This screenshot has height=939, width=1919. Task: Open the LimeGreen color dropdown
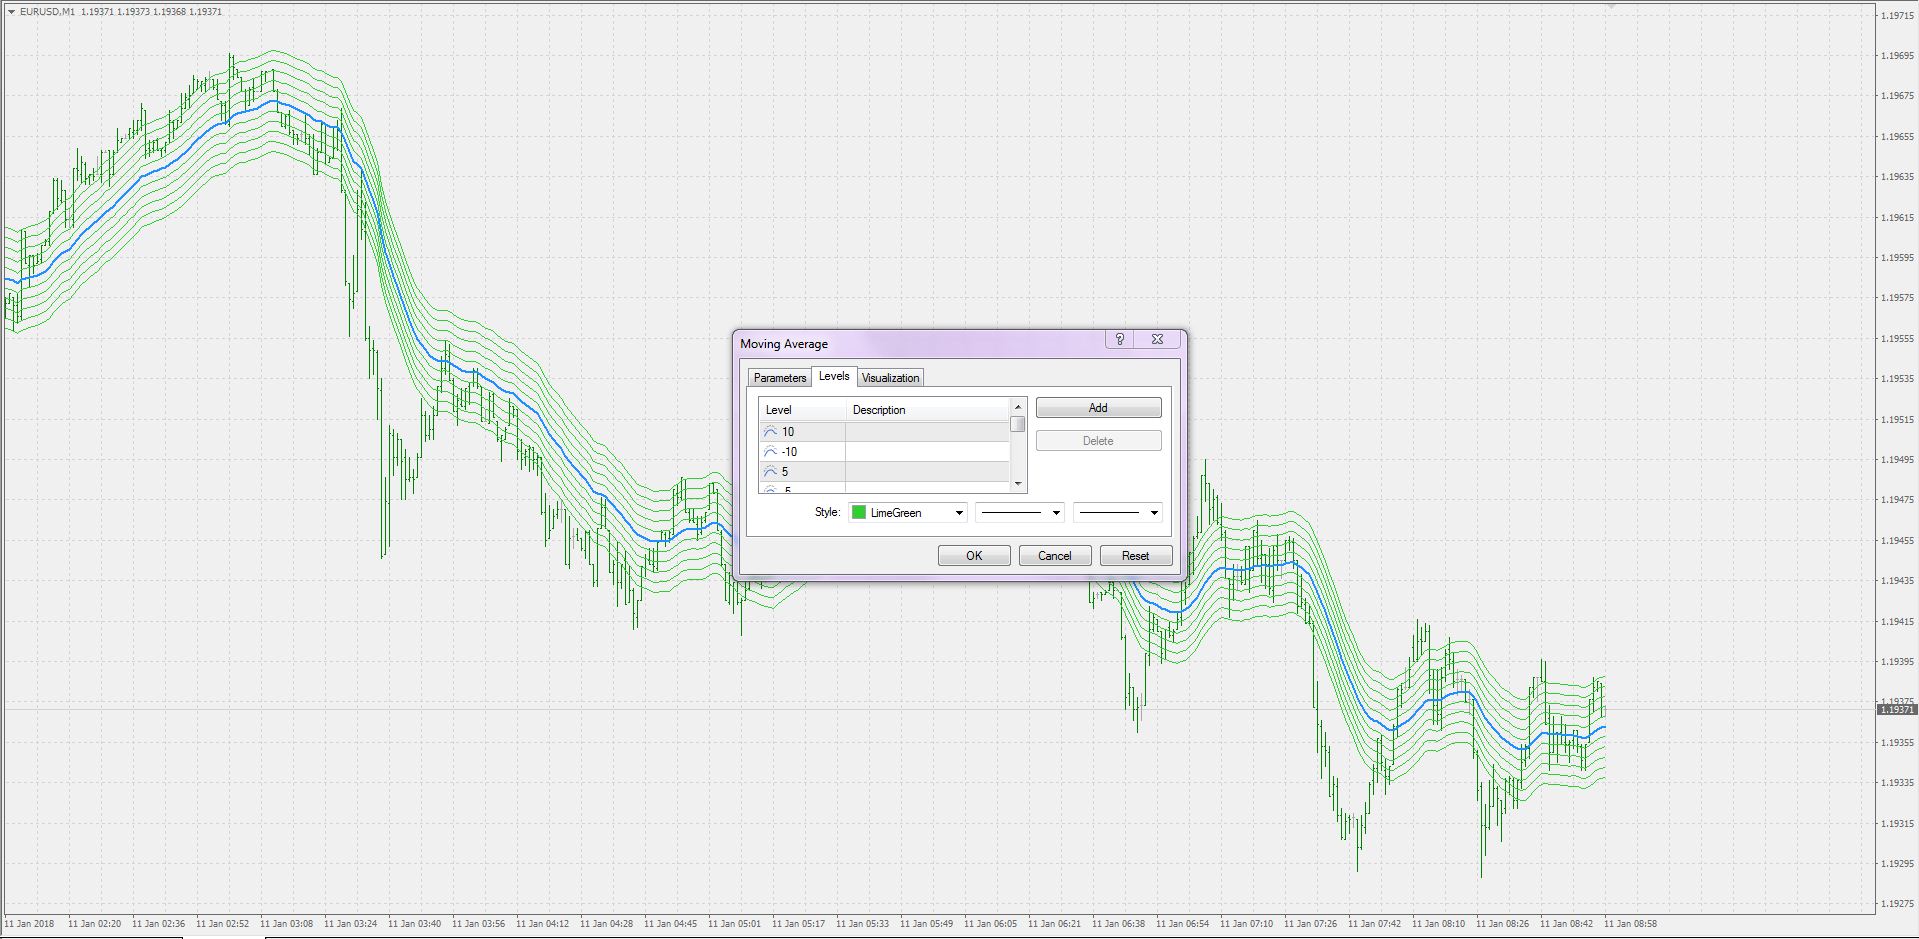click(958, 512)
